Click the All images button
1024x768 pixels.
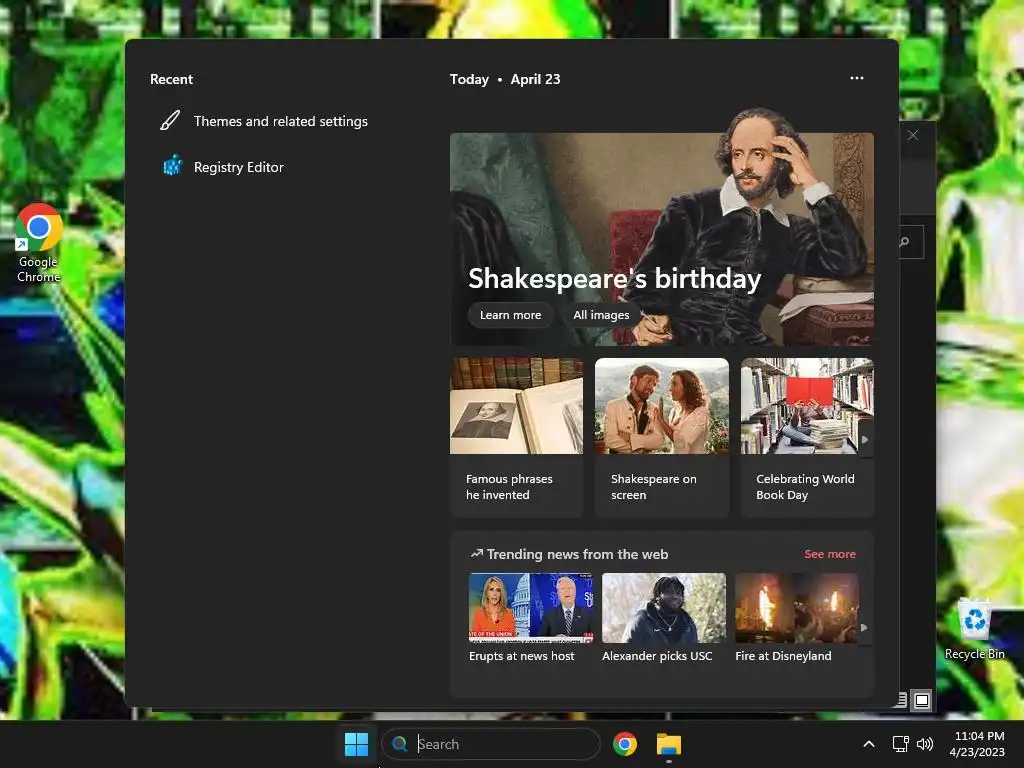tap(601, 315)
